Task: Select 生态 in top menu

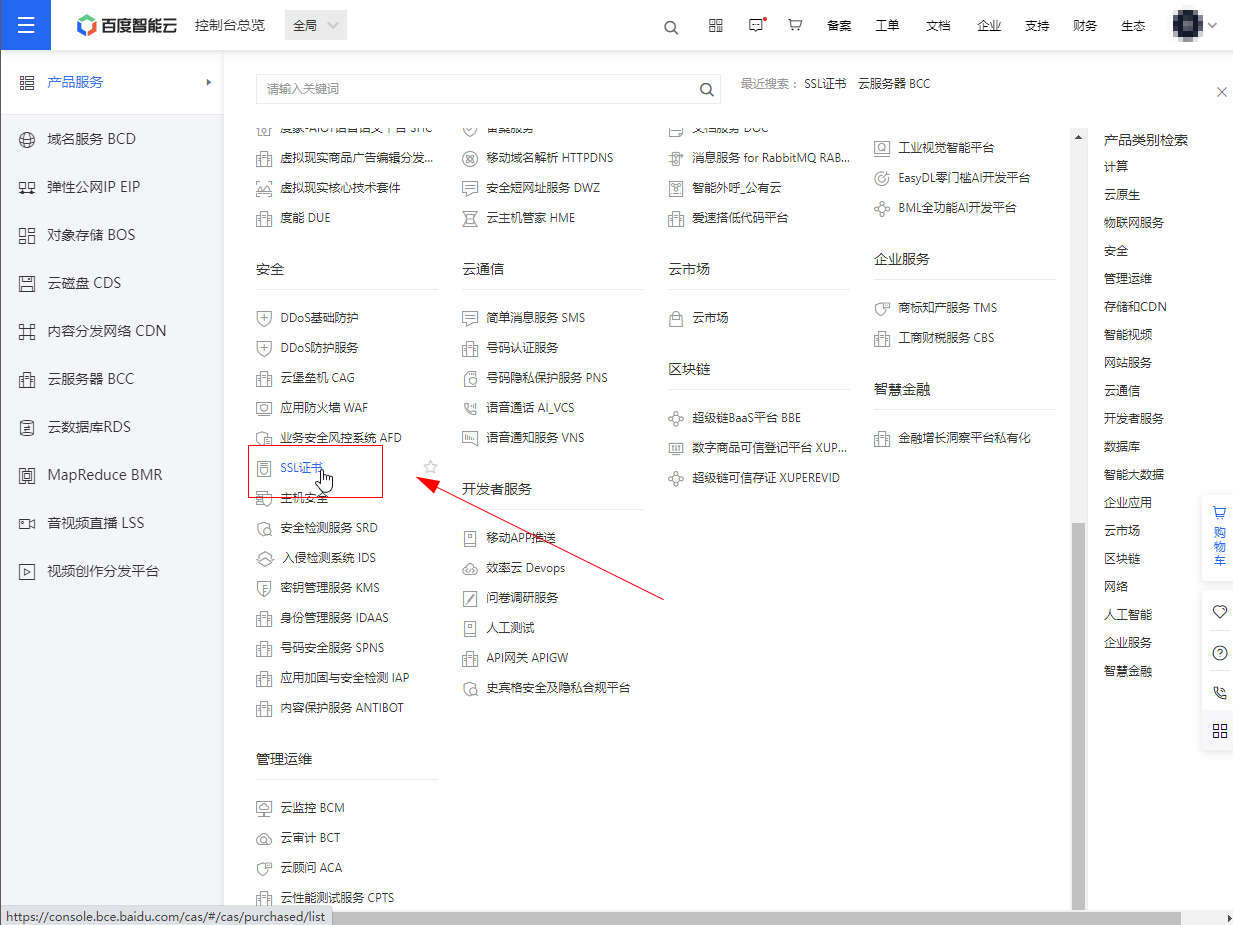Action: click(x=1133, y=26)
